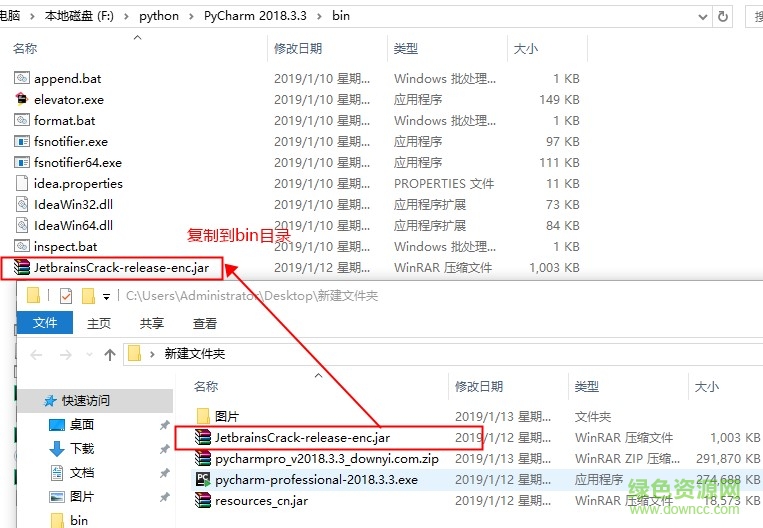Select the IdeaWin32.dll file icon

pyautogui.click(x=22, y=204)
